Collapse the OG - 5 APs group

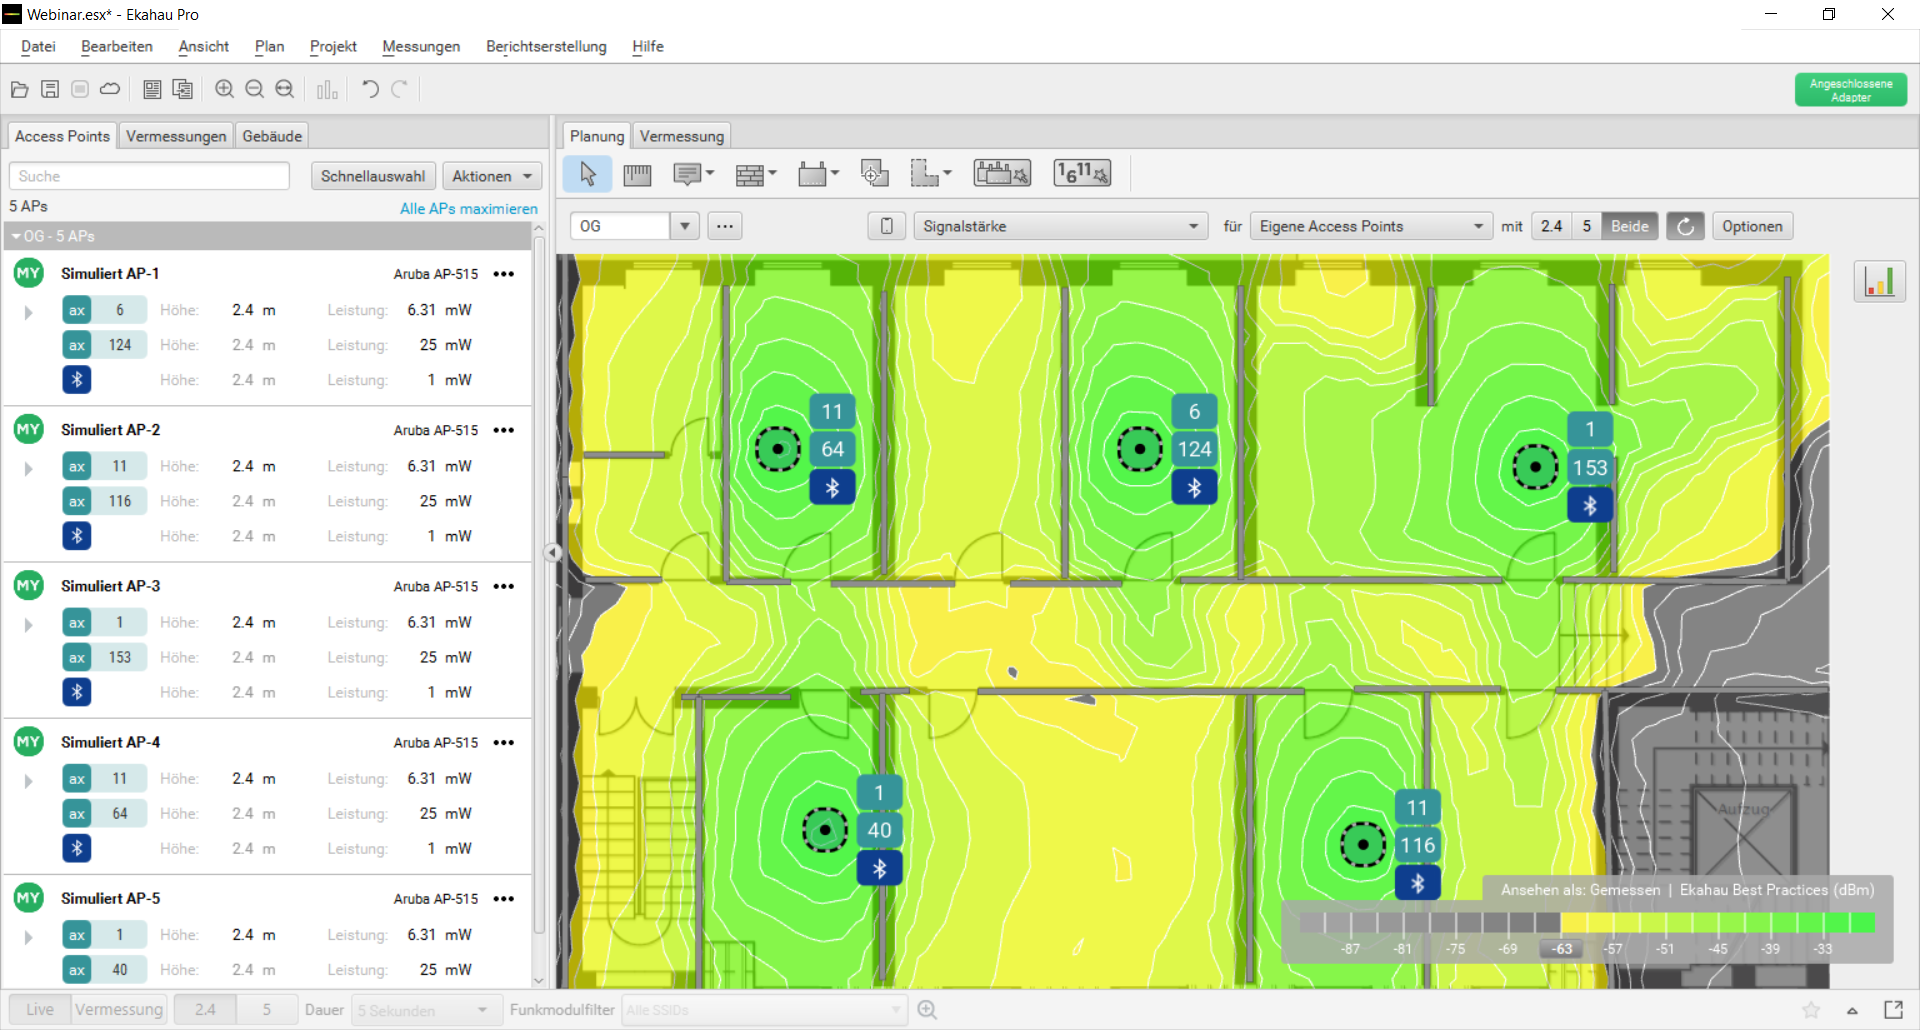click(x=16, y=236)
